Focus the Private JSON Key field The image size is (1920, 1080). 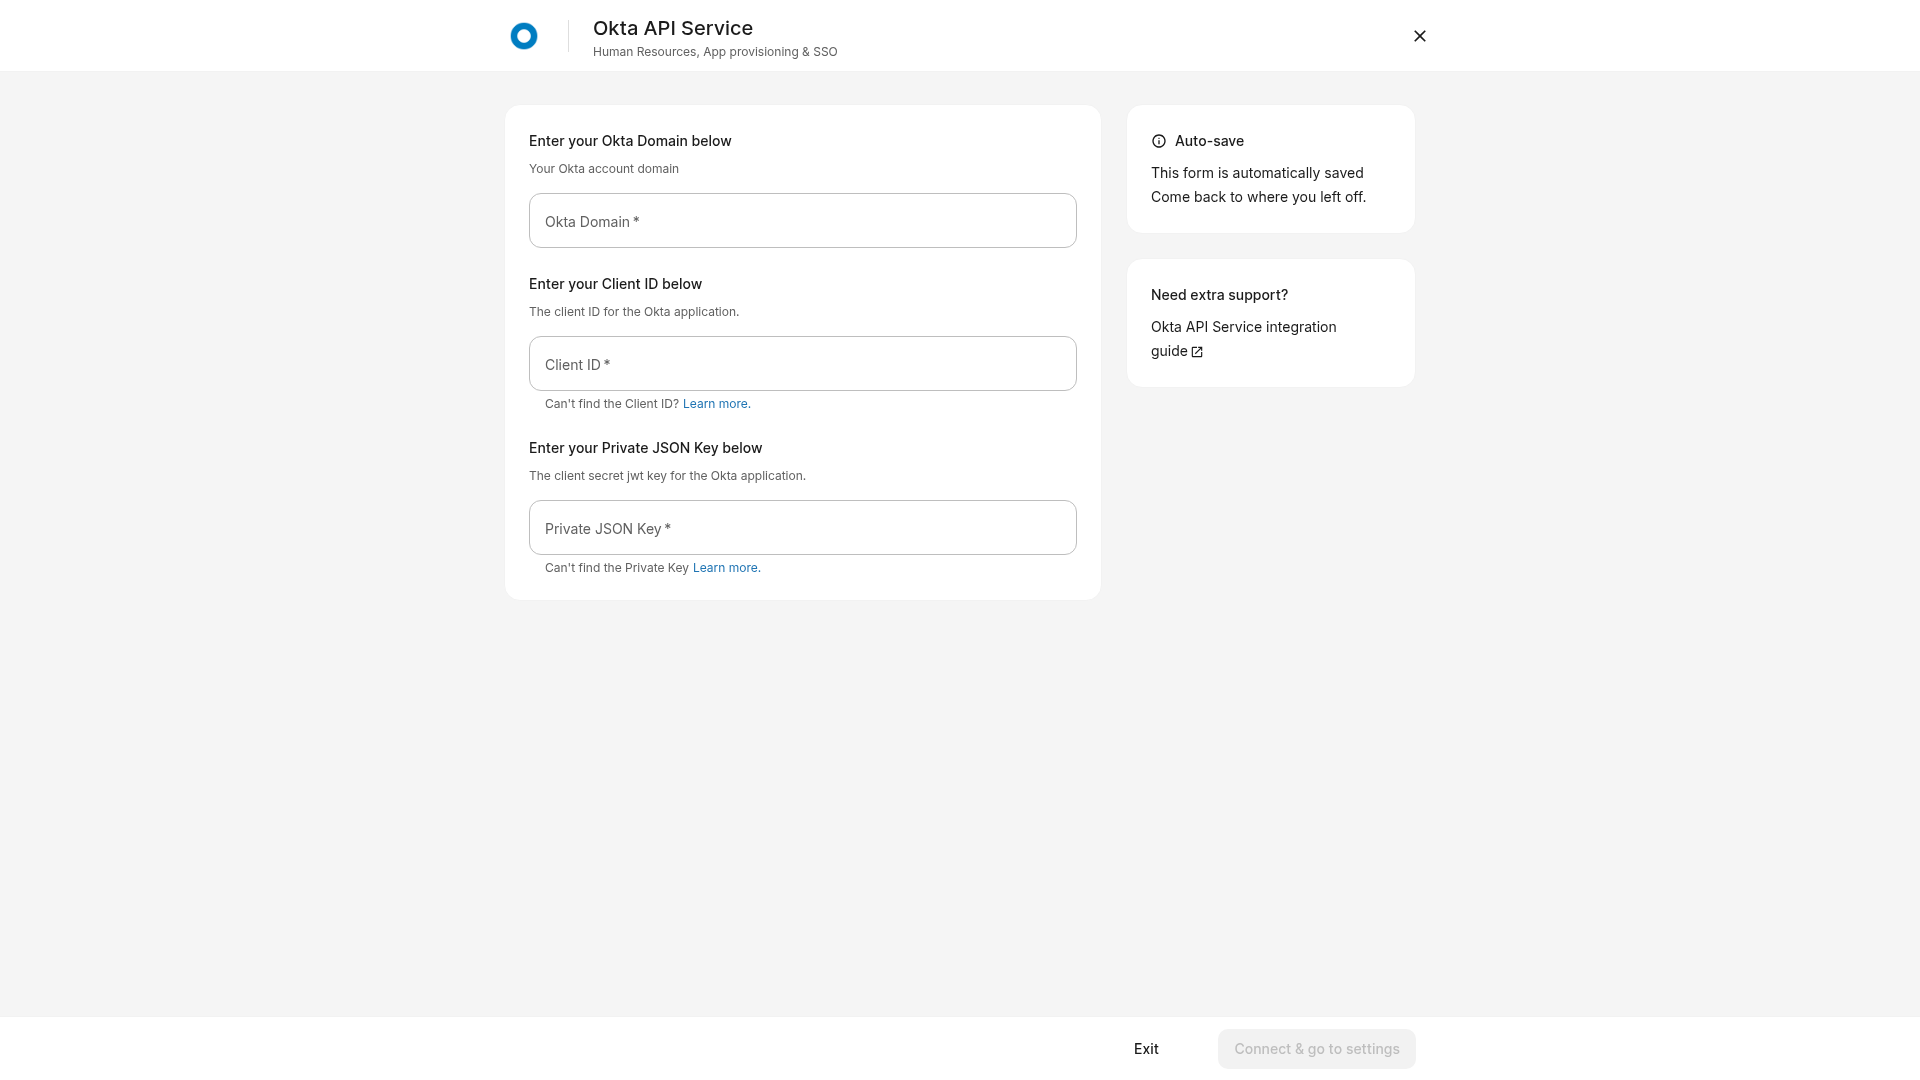[802, 528]
